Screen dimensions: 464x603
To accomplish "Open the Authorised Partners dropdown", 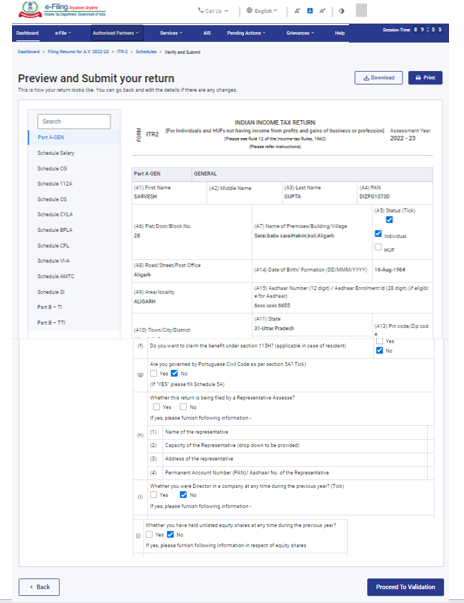I will [115, 33].
